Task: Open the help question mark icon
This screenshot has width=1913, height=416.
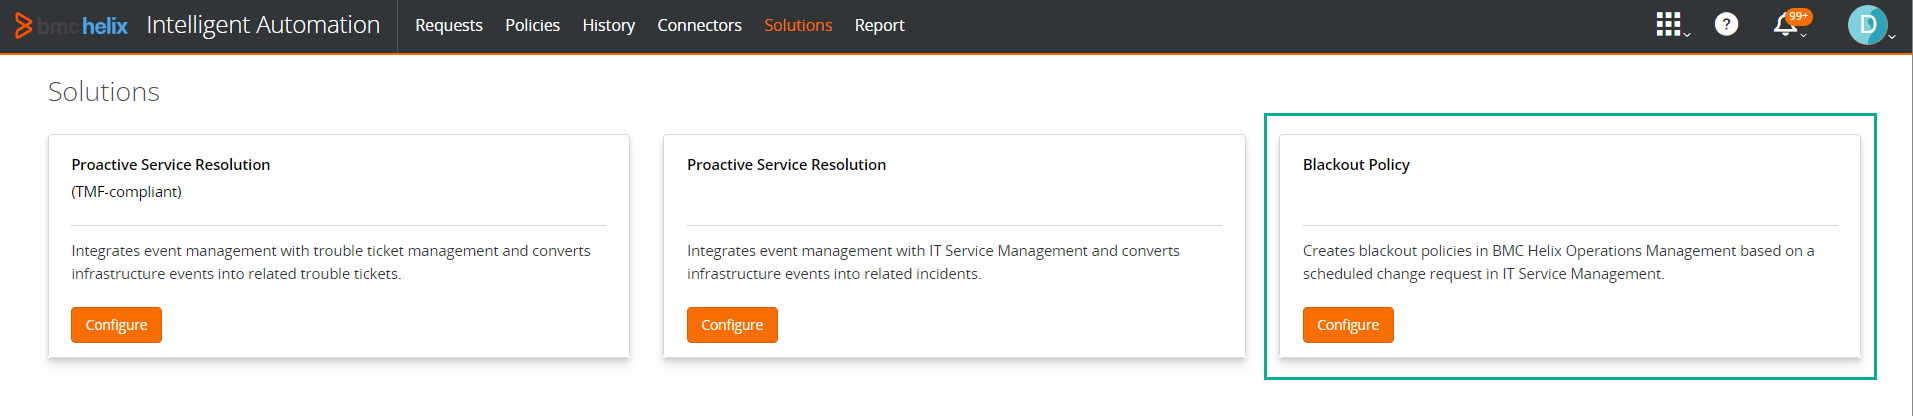Action: coord(1726,24)
